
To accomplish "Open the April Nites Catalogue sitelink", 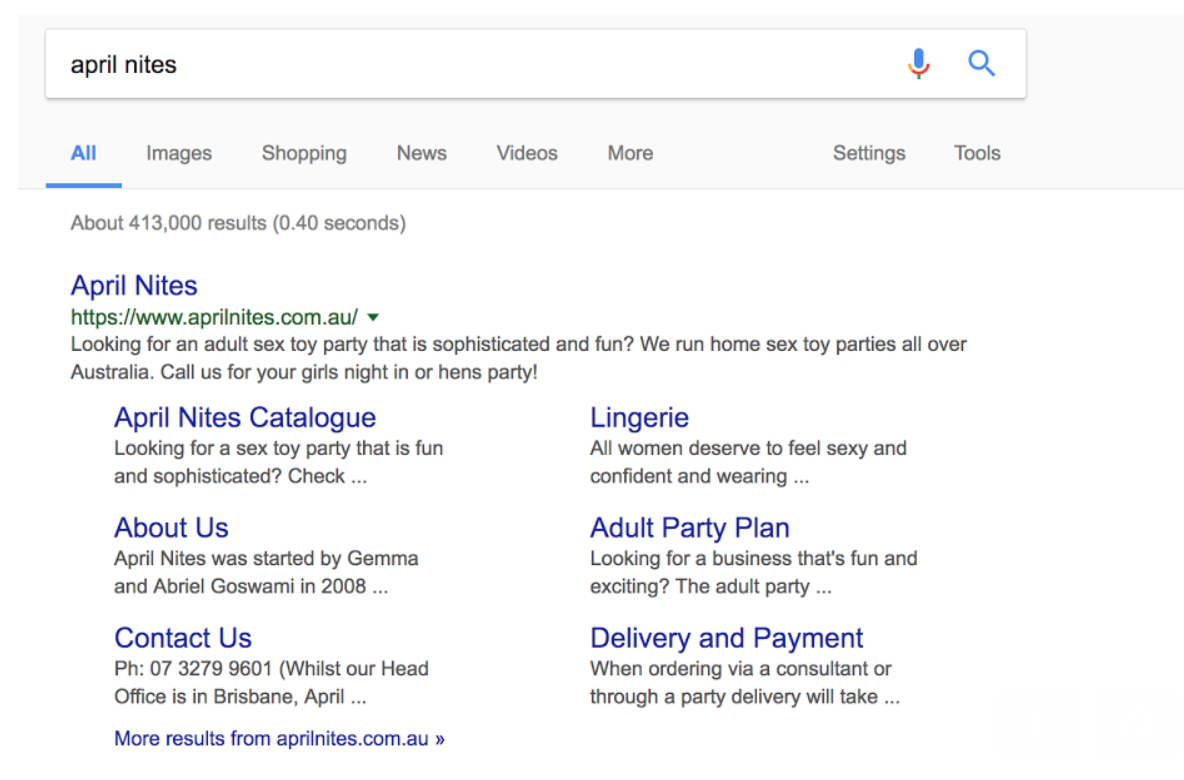I will pyautogui.click(x=245, y=418).
